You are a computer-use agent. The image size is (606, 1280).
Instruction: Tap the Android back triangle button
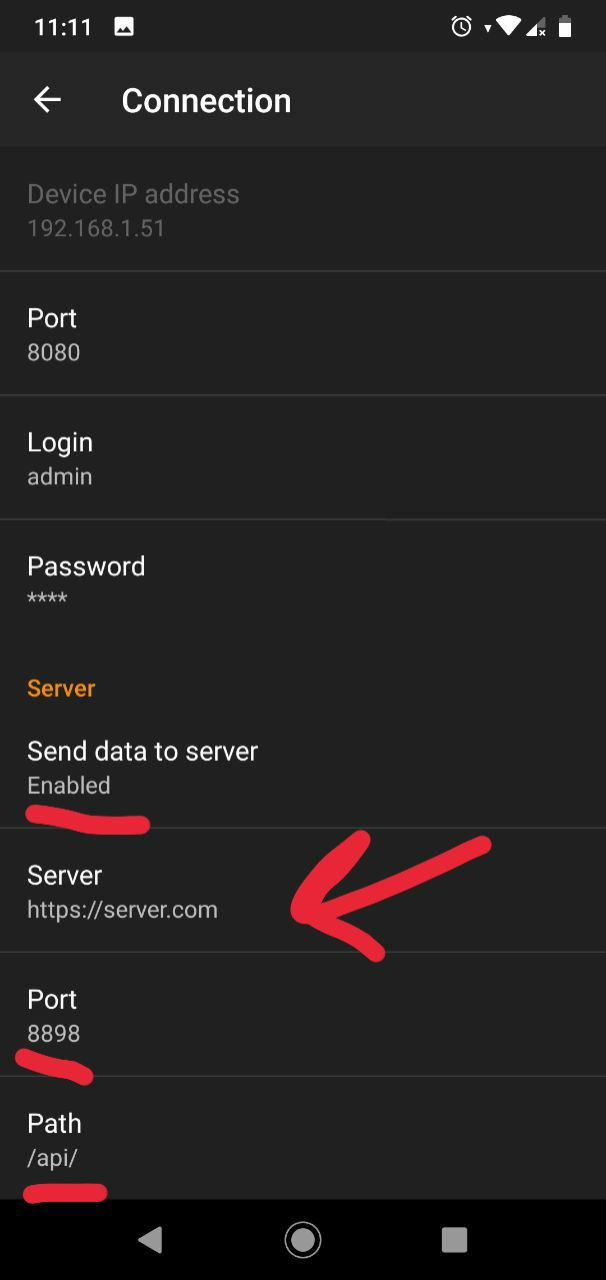click(x=150, y=1240)
